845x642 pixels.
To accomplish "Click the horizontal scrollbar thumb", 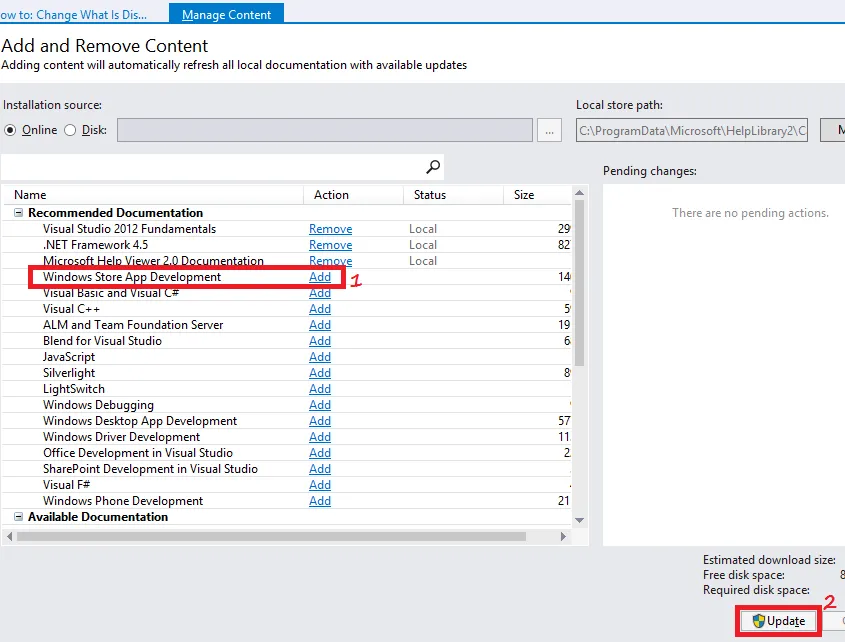I will click(x=272, y=536).
